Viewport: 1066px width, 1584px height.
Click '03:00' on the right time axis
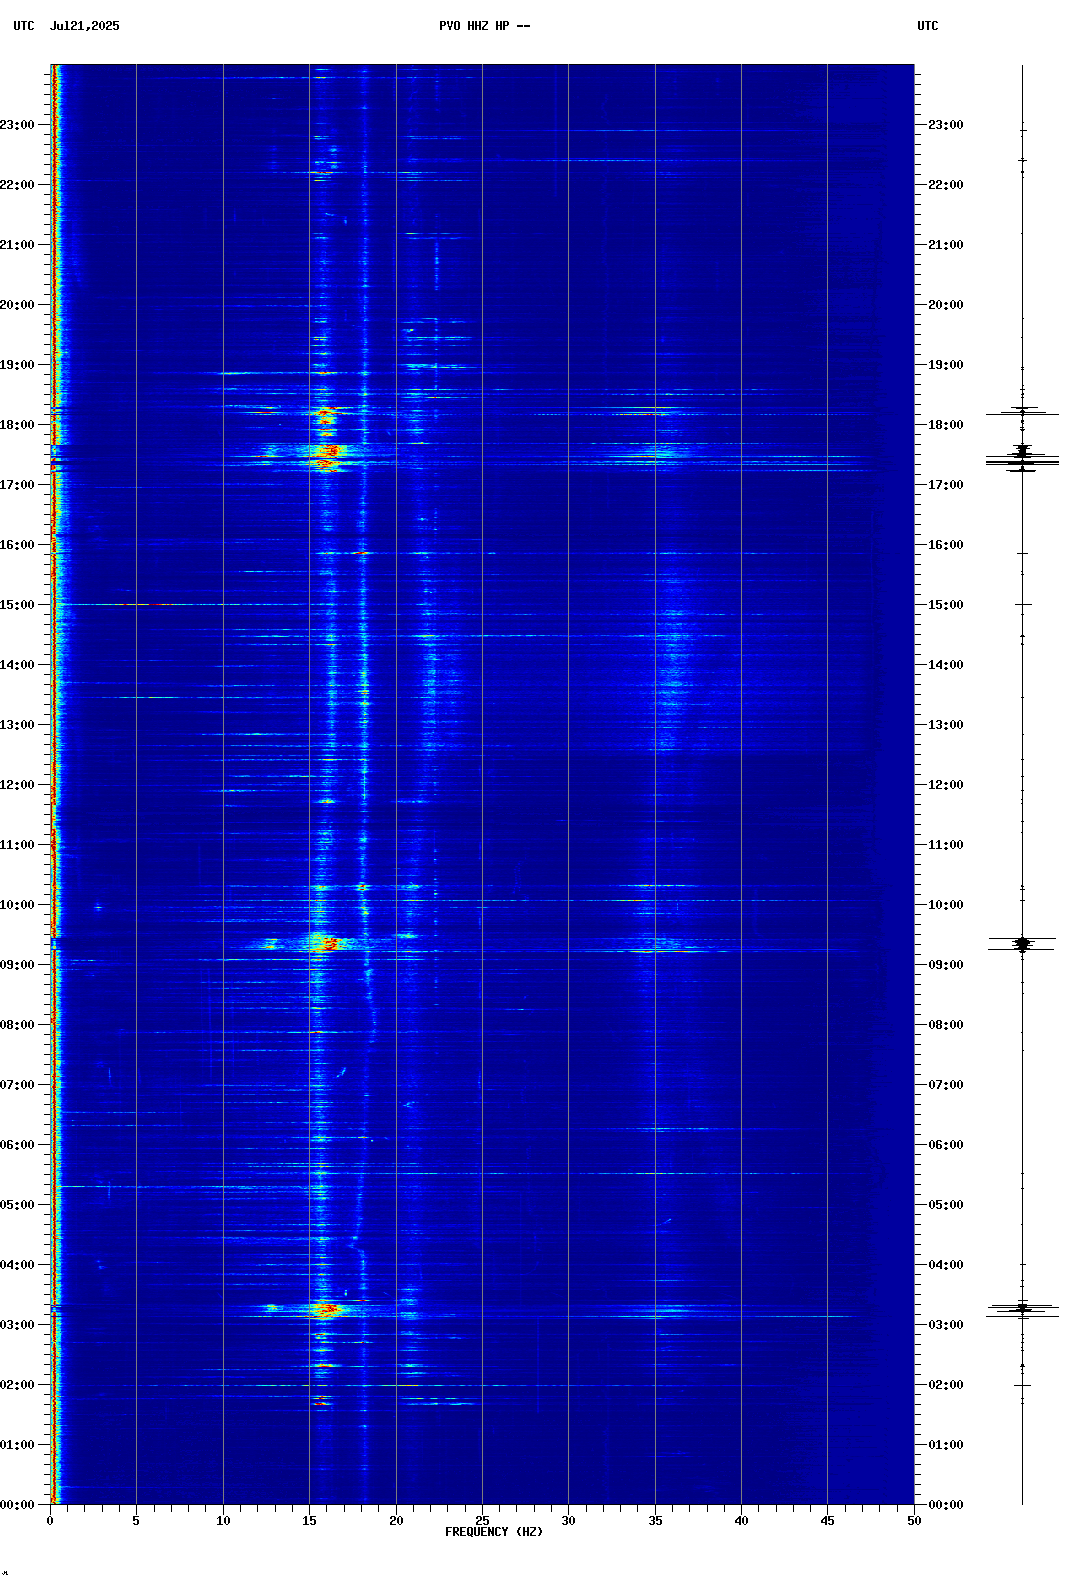click(946, 1325)
